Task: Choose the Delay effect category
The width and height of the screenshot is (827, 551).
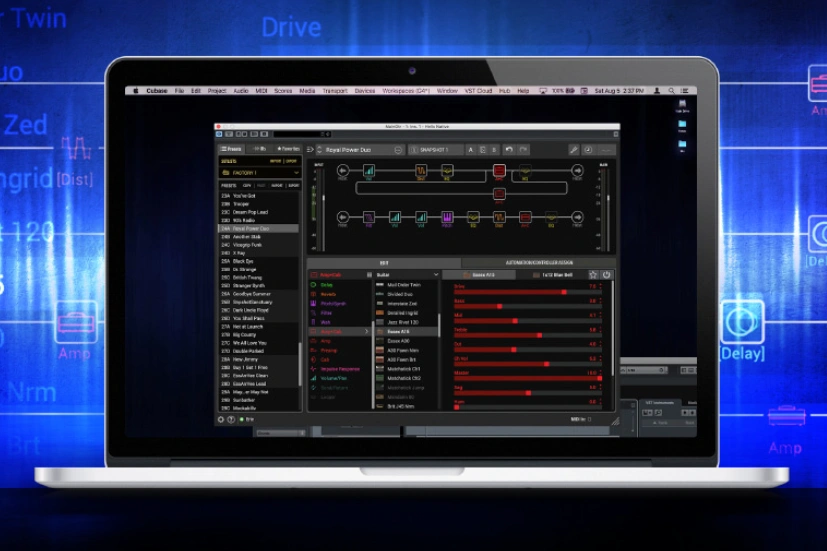Action: [x=327, y=285]
